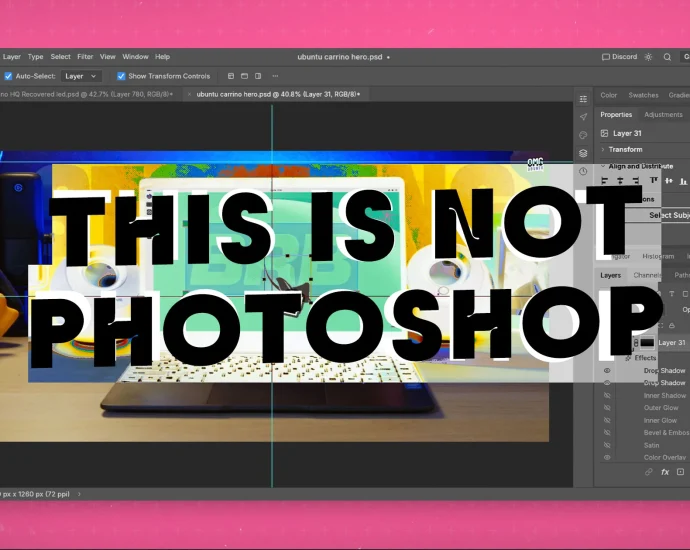The height and width of the screenshot is (550, 690).
Task: Uncheck the Auto-Select checkbox
Action: (x=8, y=76)
